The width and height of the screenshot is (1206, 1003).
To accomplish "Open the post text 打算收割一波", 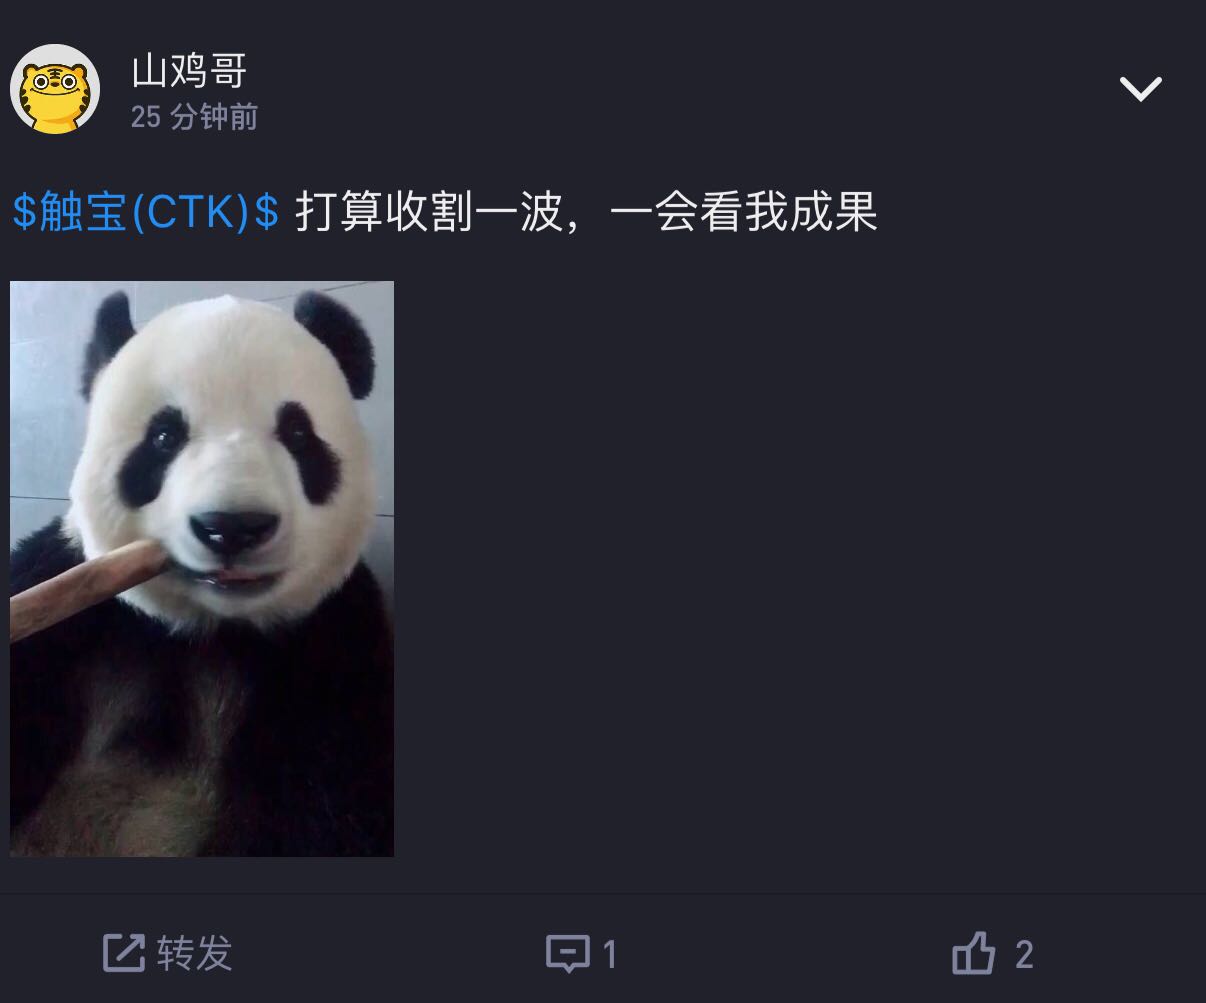I will coord(428,213).
